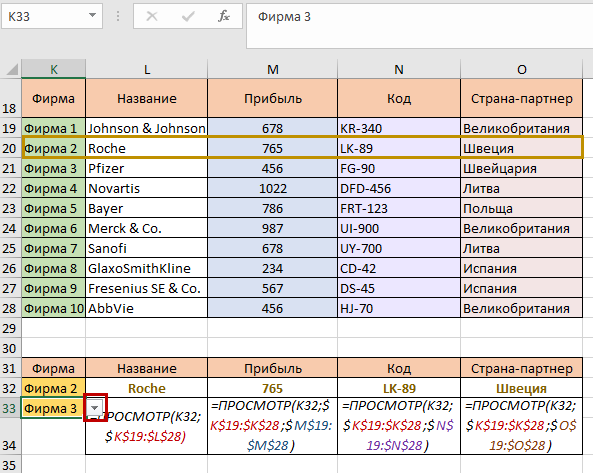Image resolution: width=593 pixels, height=473 pixels.
Task: Click the Польща cell
Action: [522, 208]
